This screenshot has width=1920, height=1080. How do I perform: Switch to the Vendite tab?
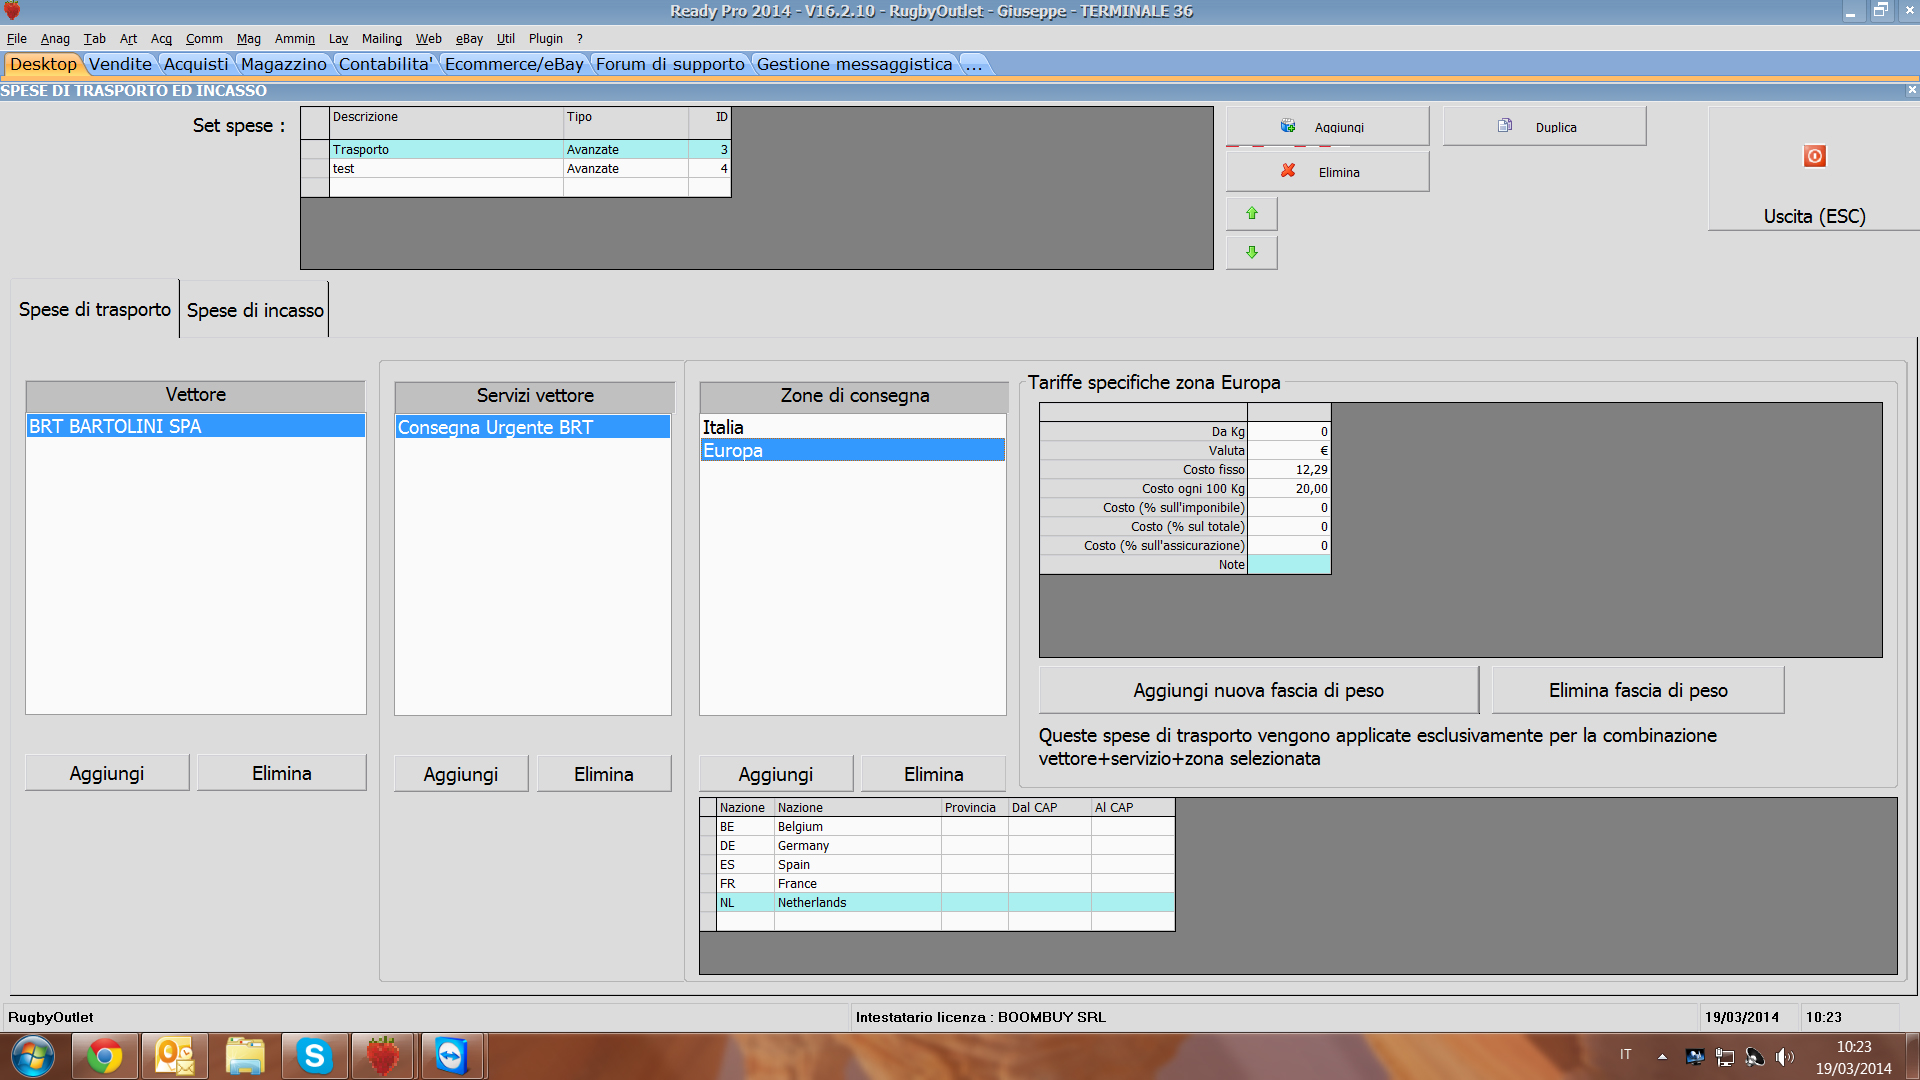click(120, 64)
